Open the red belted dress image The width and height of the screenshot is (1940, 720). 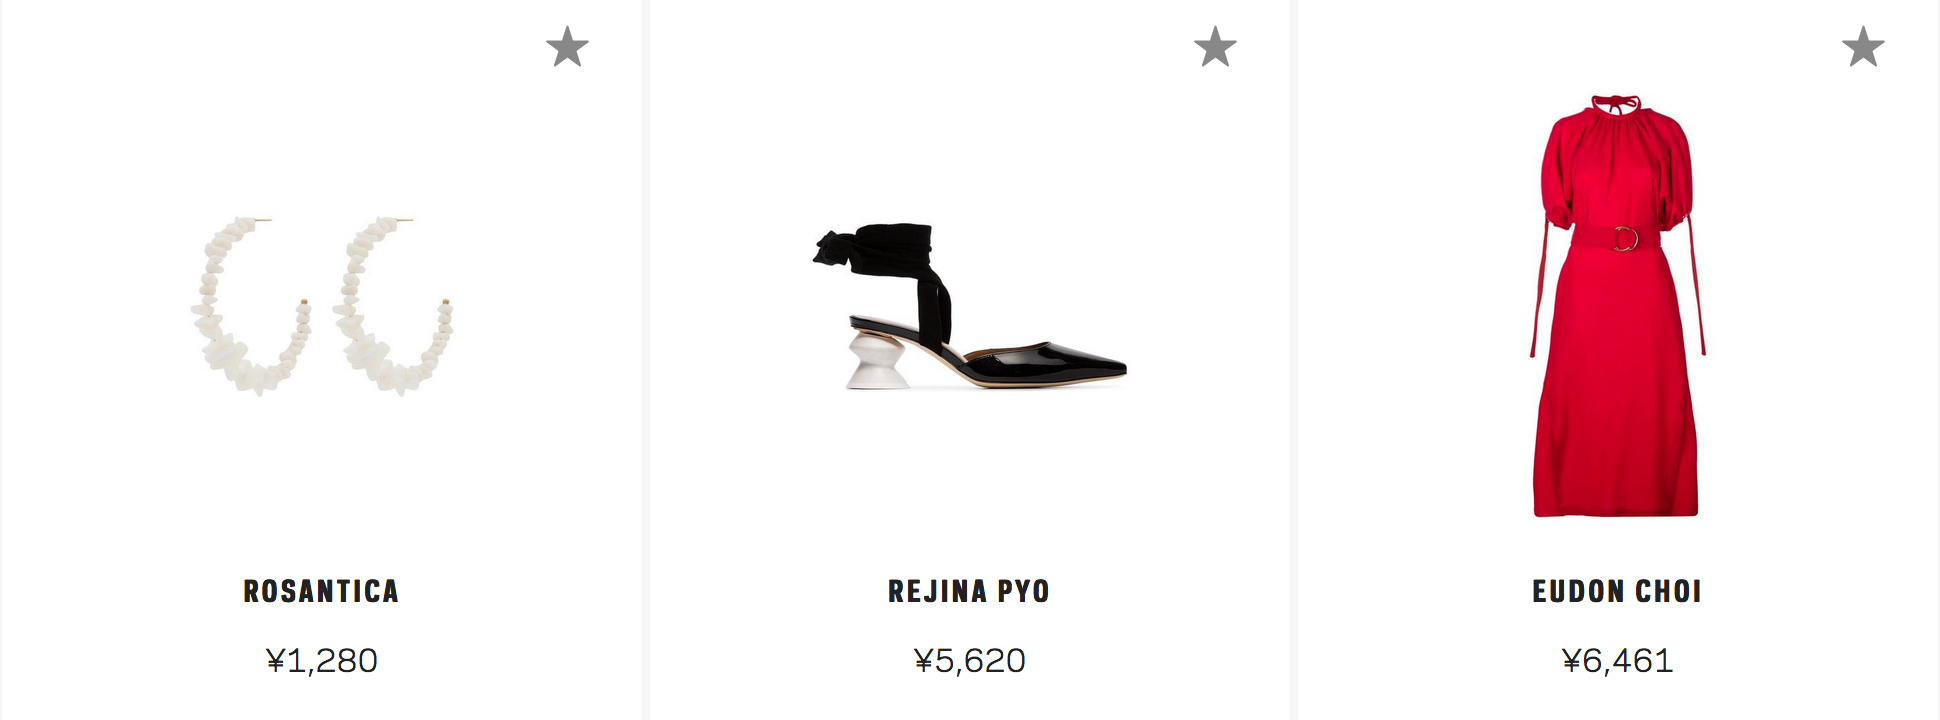tap(1616, 306)
